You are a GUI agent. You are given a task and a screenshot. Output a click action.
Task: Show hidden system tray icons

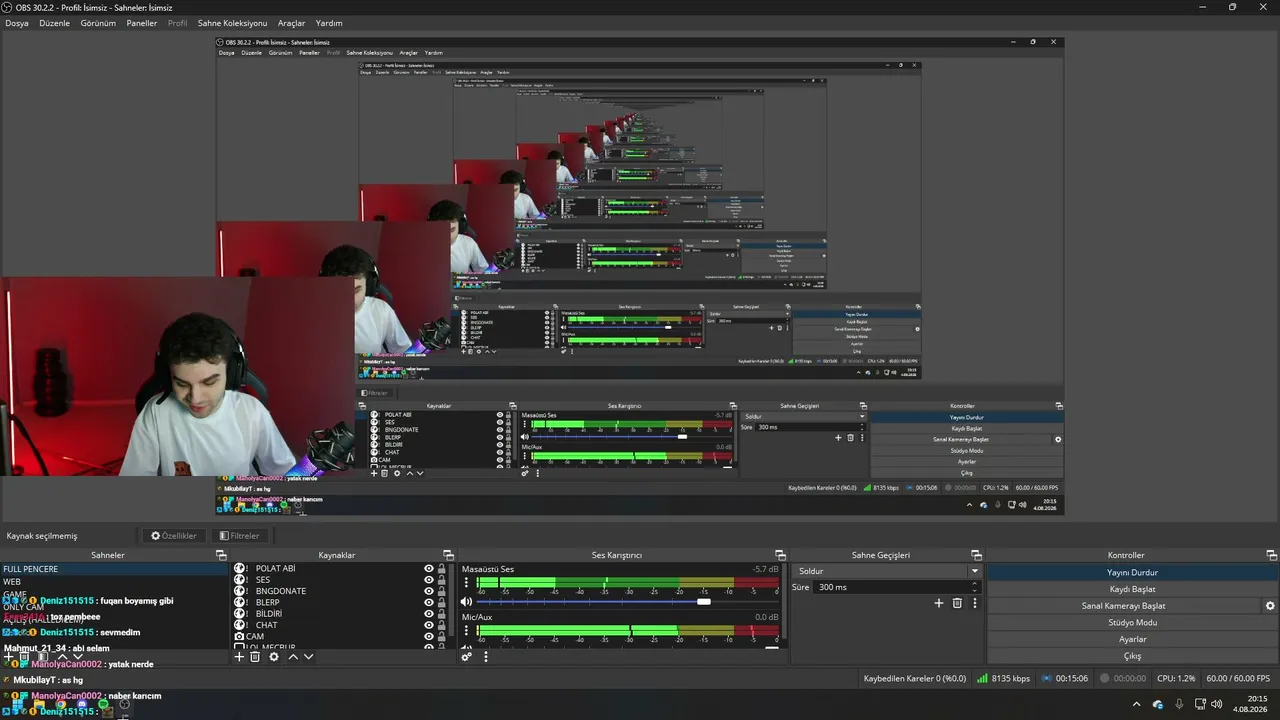click(x=1136, y=704)
